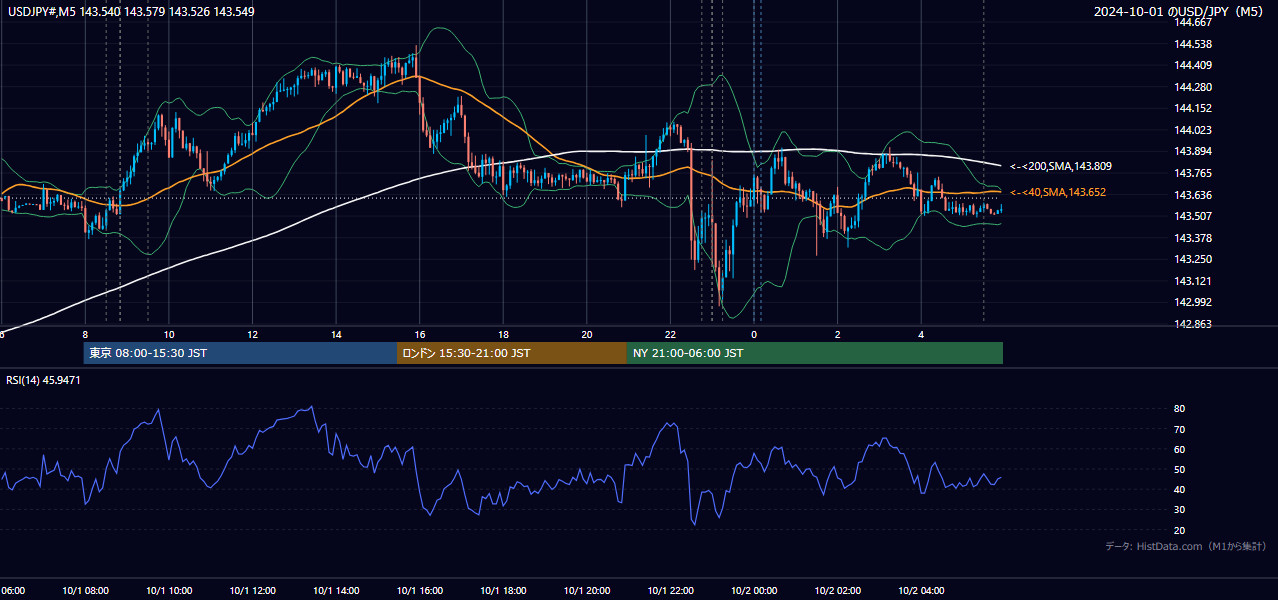Viewport: 1278px width, 600px height.
Task: Click the 10/2 02:00 timeline label
Action: point(837,591)
